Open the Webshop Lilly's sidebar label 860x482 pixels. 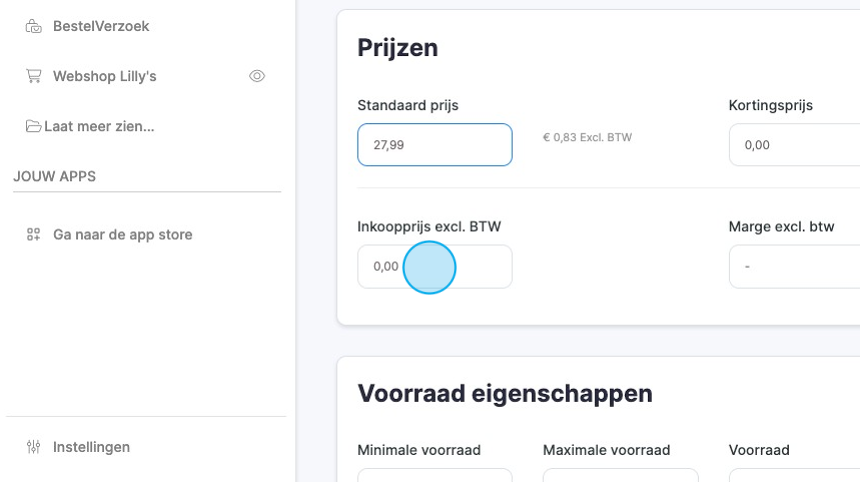[104, 76]
